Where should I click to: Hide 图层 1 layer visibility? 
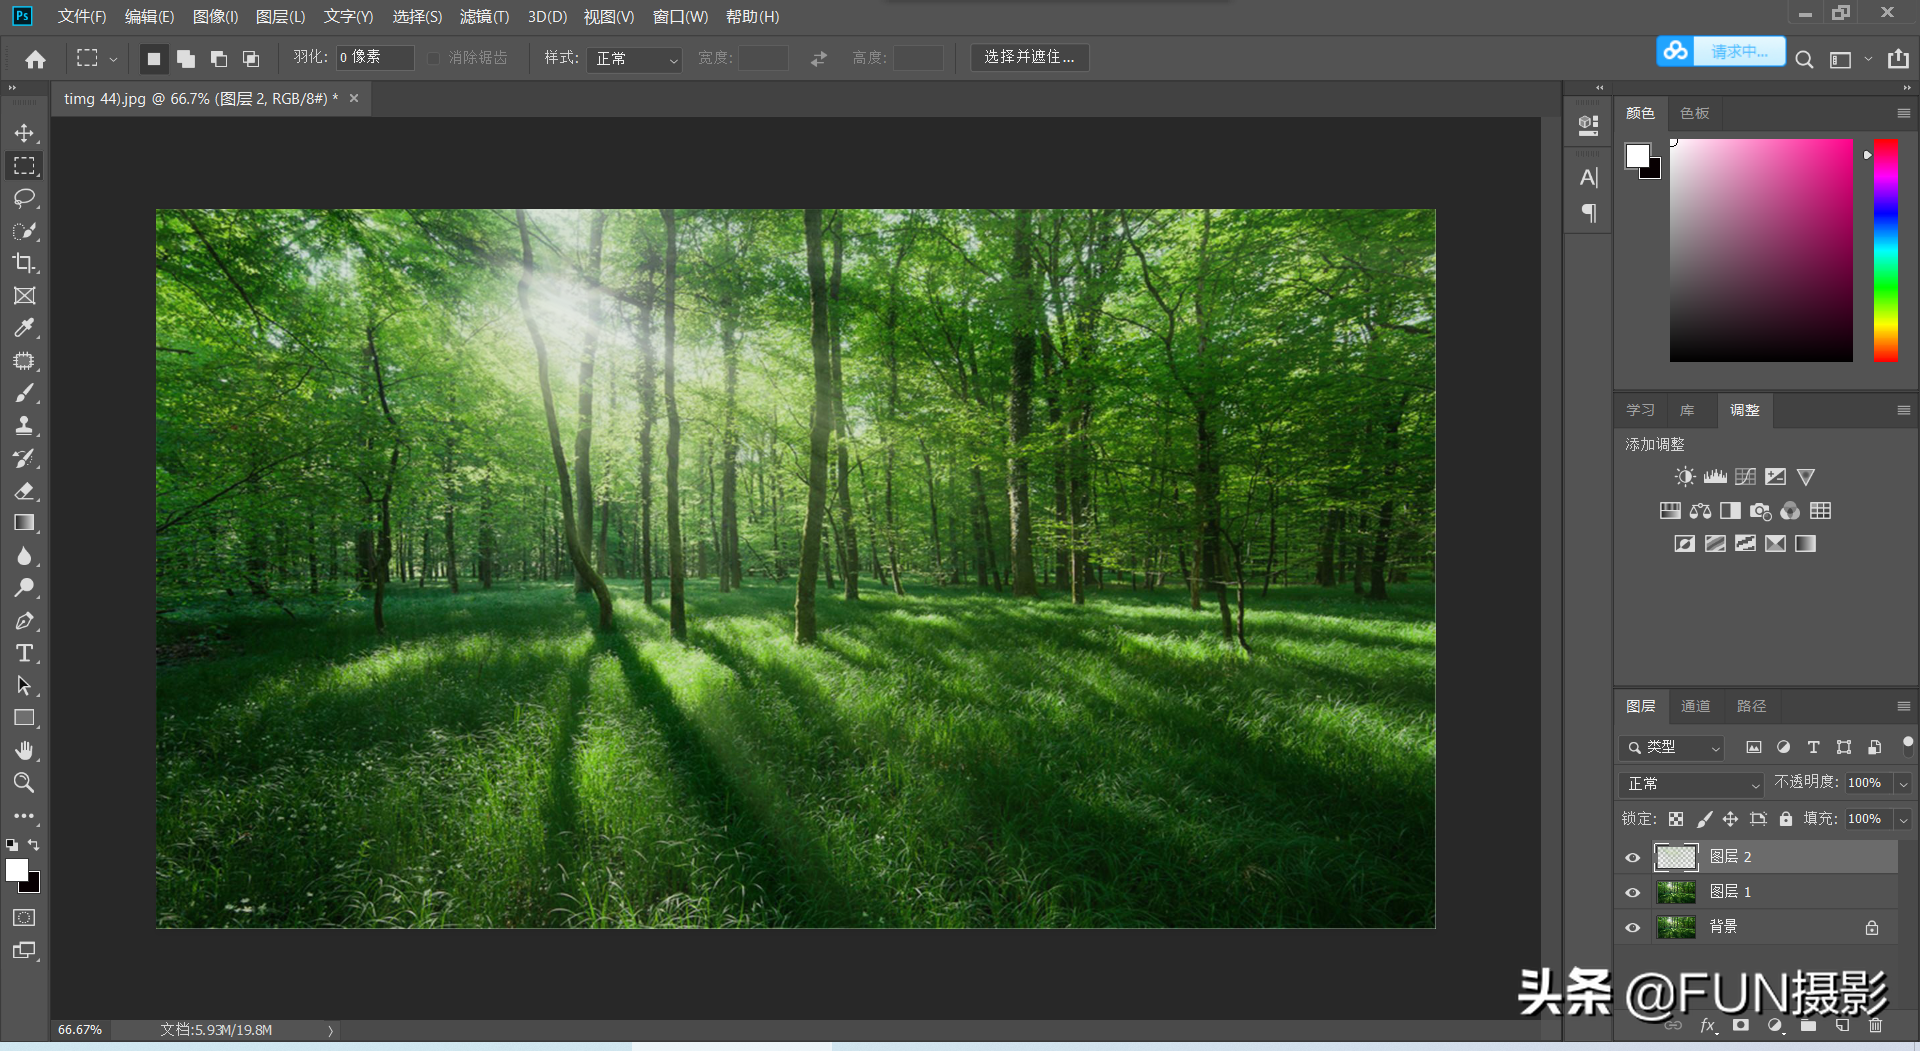tap(1633, 892)
